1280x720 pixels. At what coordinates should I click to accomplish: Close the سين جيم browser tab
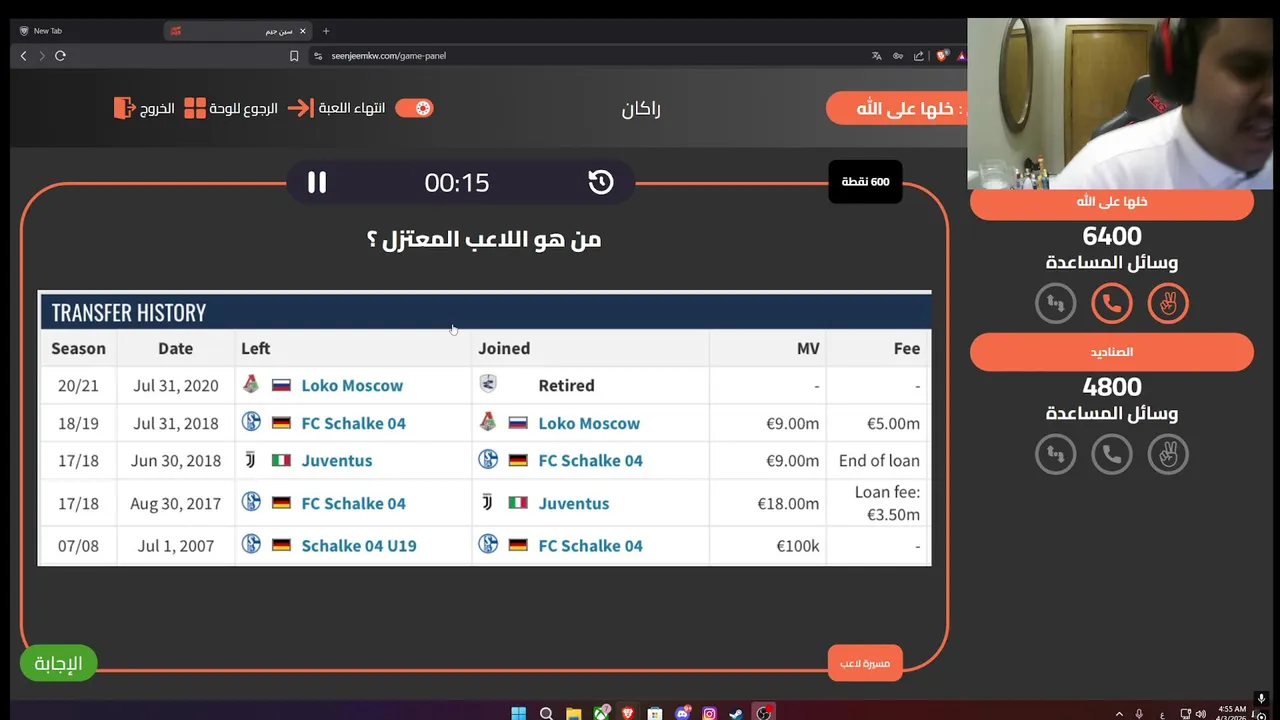tap(303, 31)
